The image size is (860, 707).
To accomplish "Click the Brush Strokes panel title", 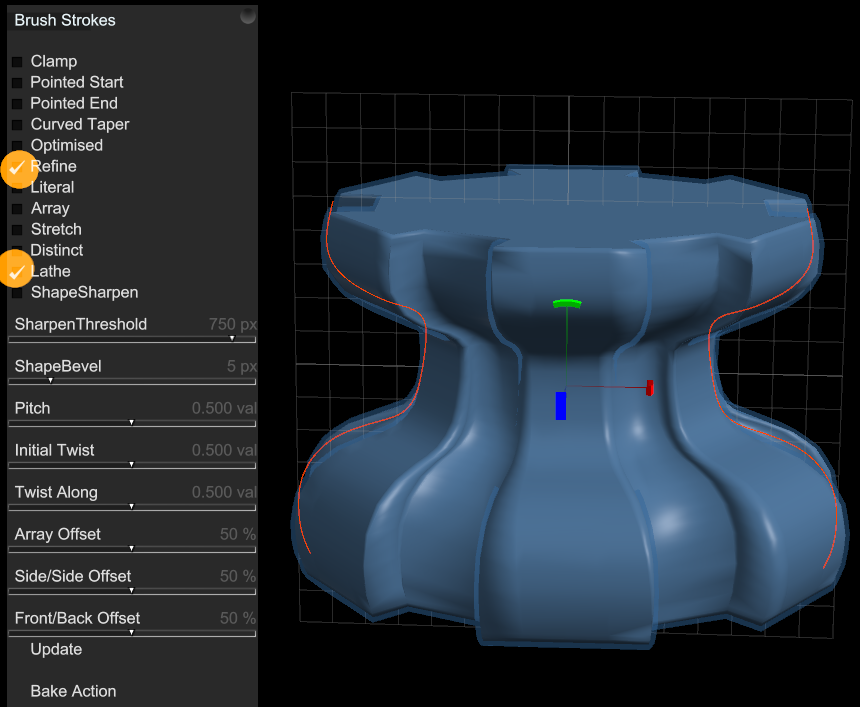I will [x=65, y=20].
